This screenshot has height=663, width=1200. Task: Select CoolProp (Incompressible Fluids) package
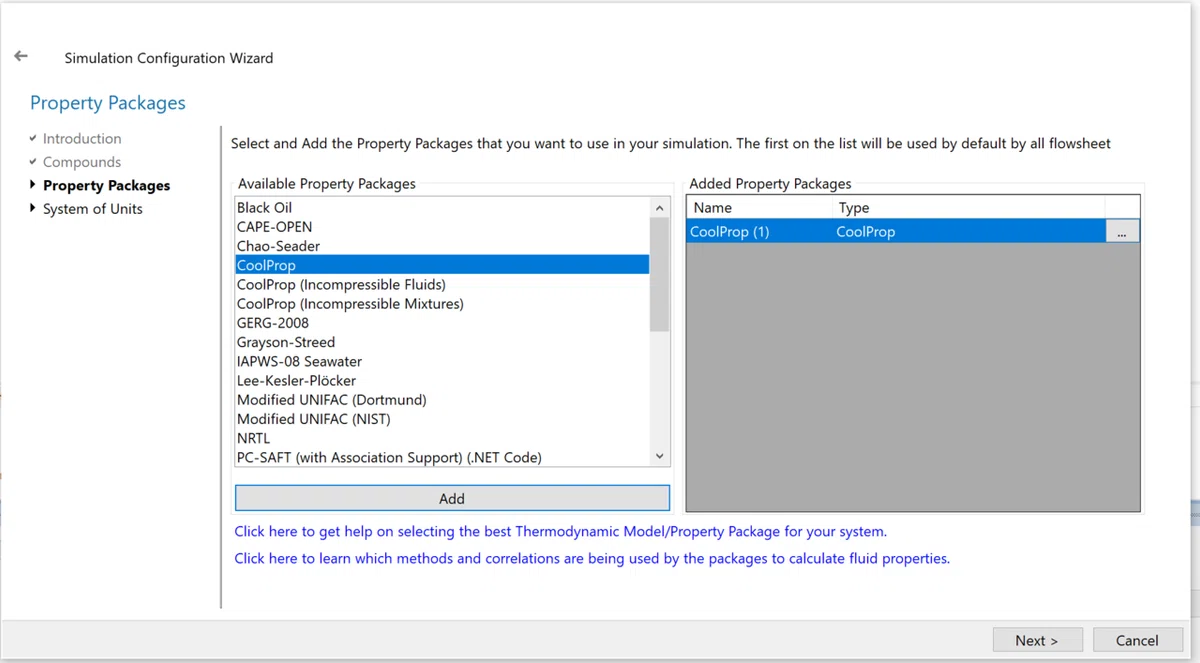(x=442, y=284)
